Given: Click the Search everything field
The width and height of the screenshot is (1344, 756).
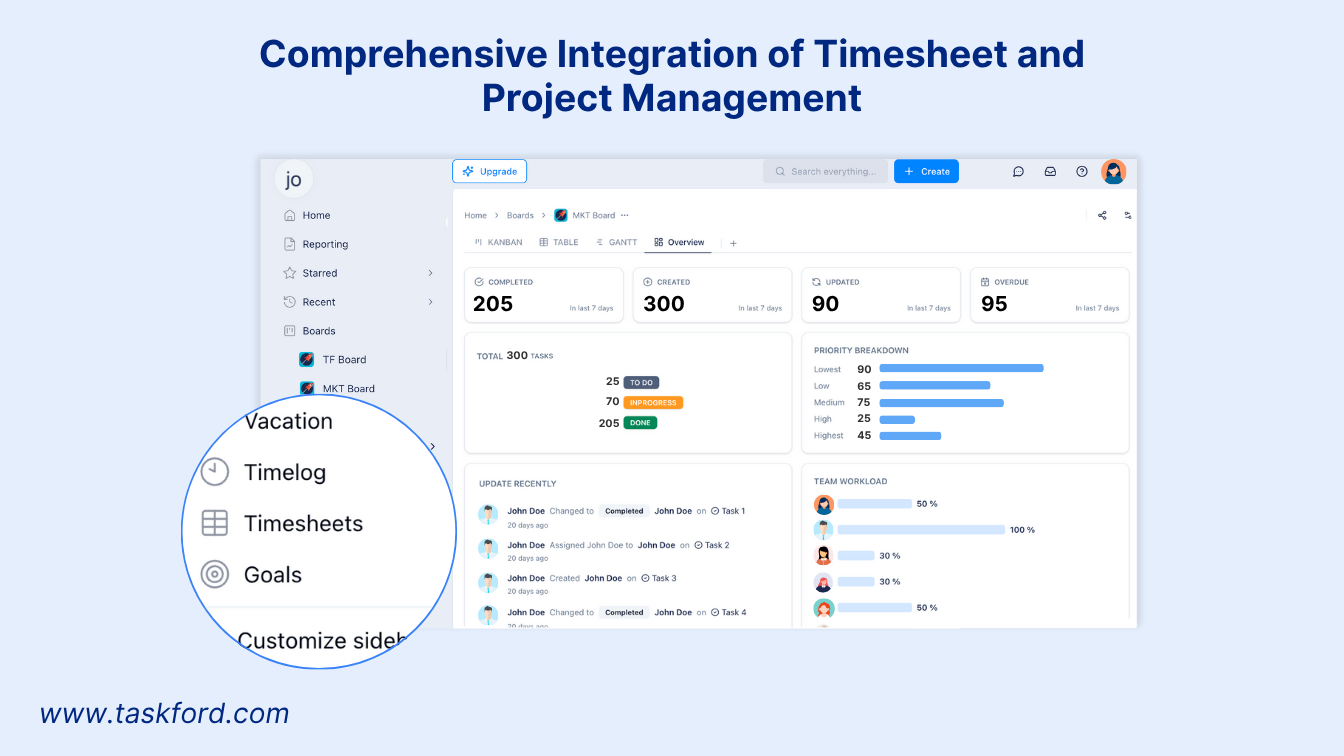Looking at the screenshot, I should pos(825,172).
